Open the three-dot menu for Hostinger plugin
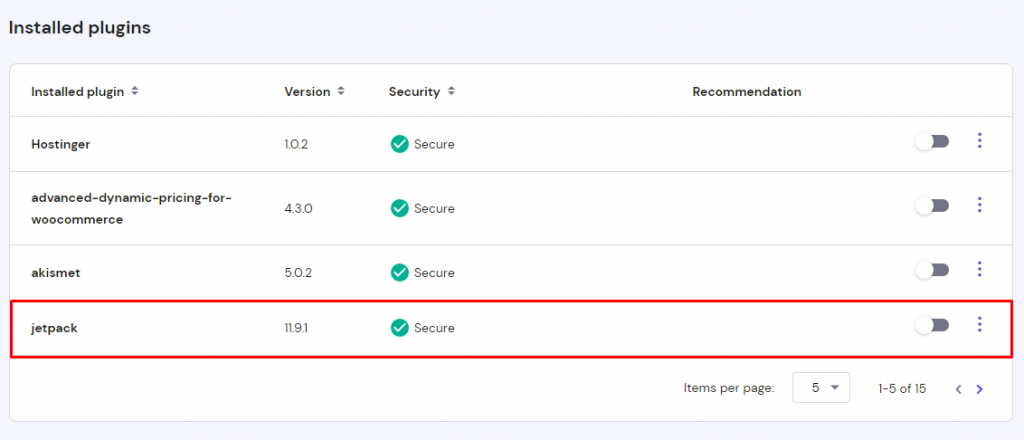 tap(979, 141)
